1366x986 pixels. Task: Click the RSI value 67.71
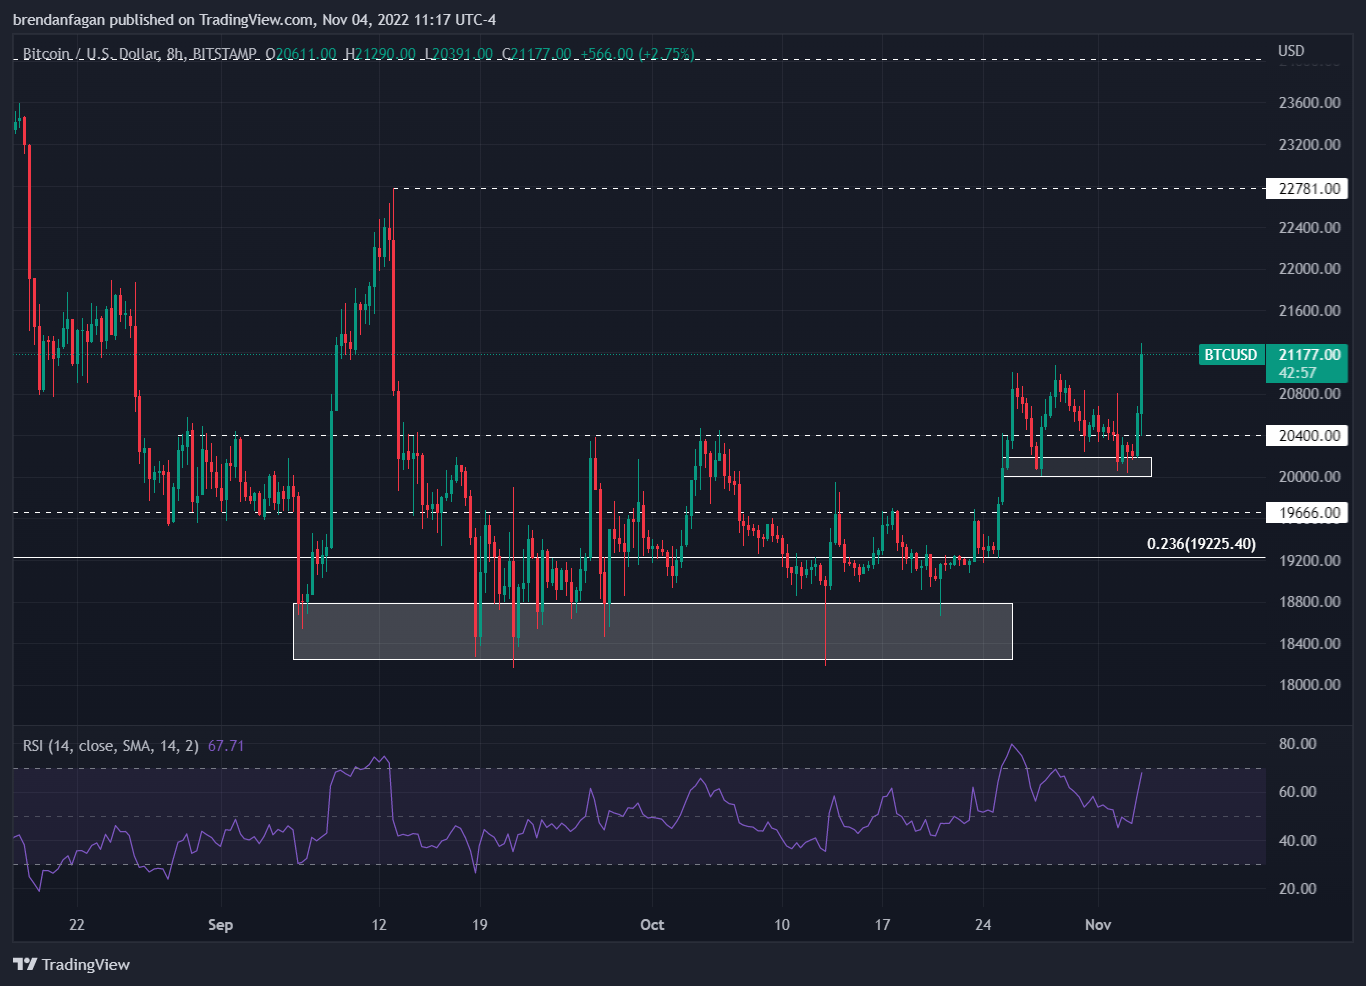tap(226, 746)
